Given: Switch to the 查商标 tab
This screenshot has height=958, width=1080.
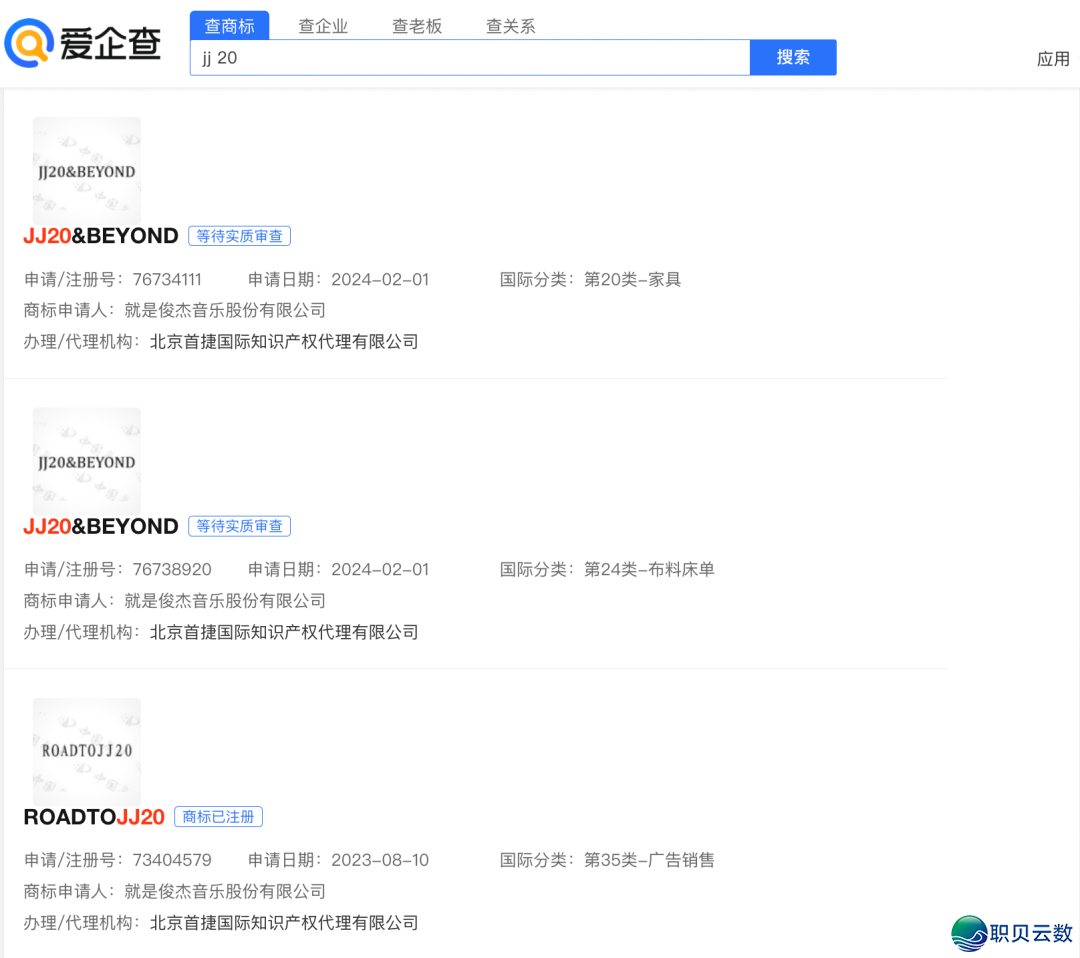Looking at the screenshot, I should click(229, 26).
